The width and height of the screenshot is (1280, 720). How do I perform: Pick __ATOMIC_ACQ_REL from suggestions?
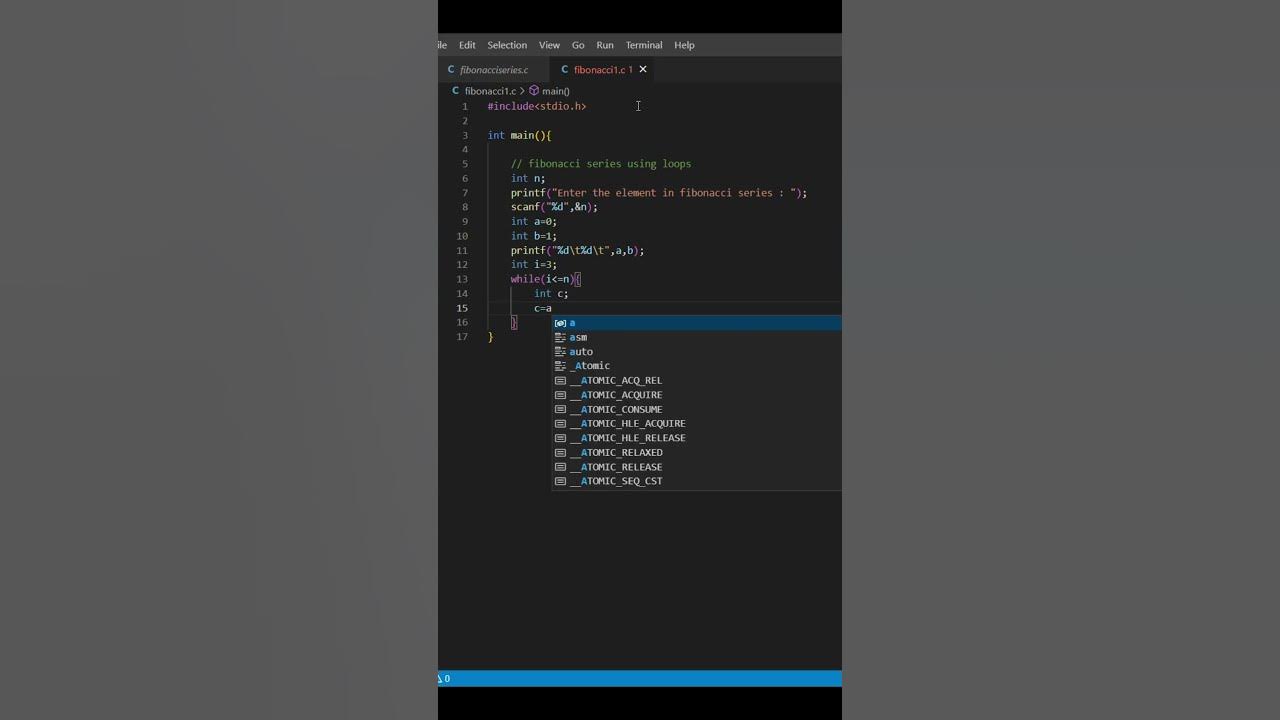point(697,380)
